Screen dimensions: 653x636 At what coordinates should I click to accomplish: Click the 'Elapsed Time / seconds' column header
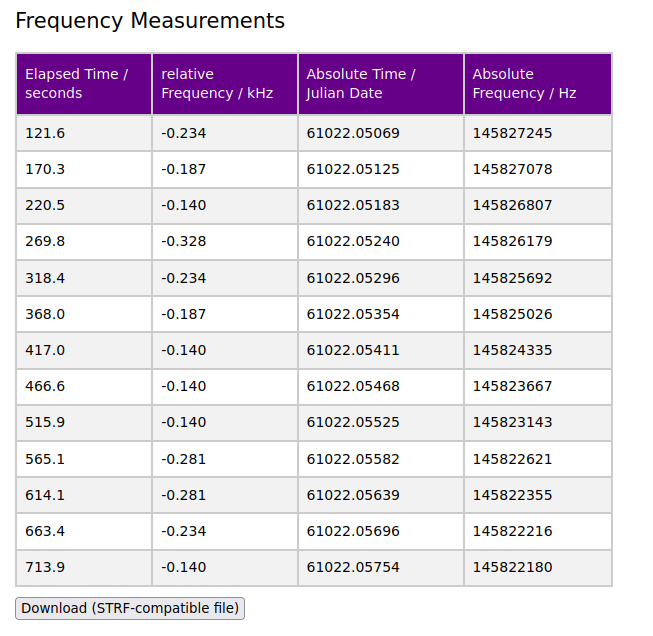pyautogui.click(x=83, y=84)
